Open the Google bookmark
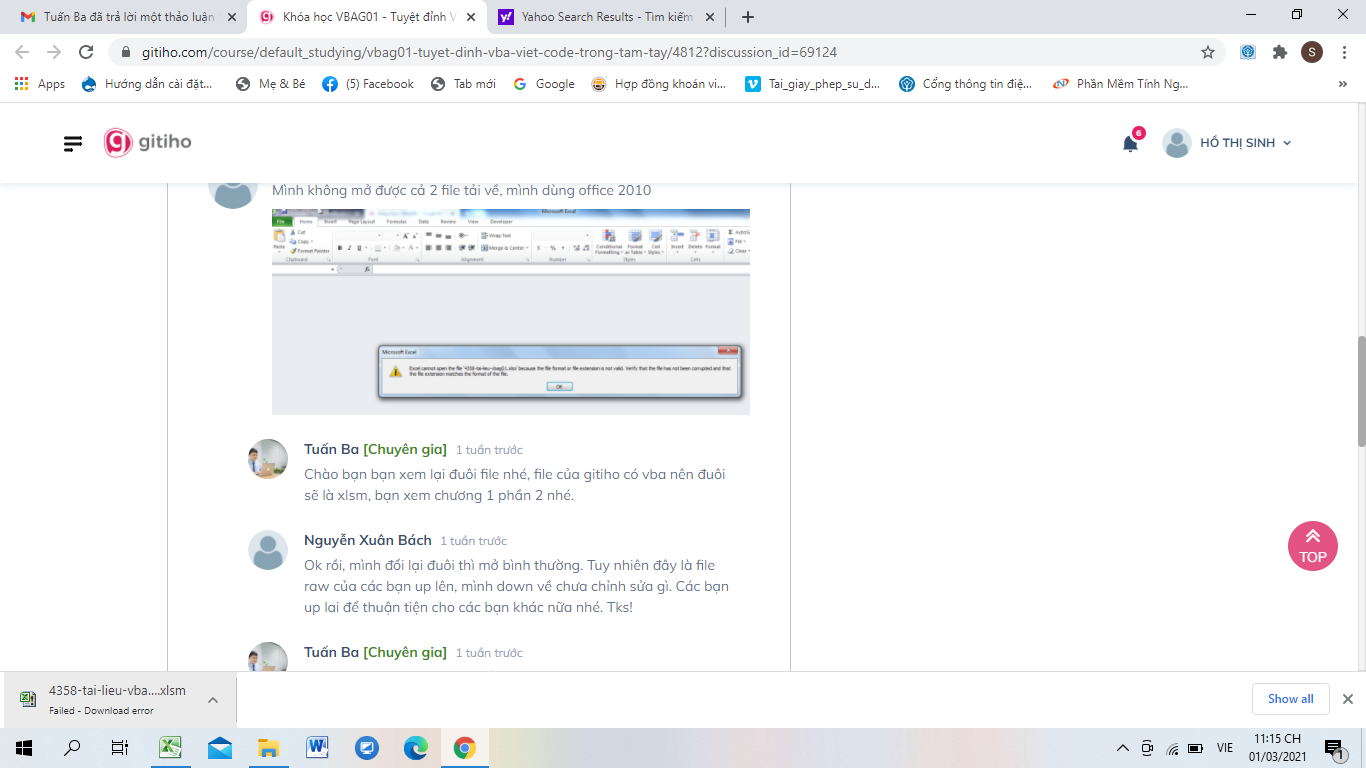The width and height of the screenshot is (1366, 768). click(x=544, y=84)
